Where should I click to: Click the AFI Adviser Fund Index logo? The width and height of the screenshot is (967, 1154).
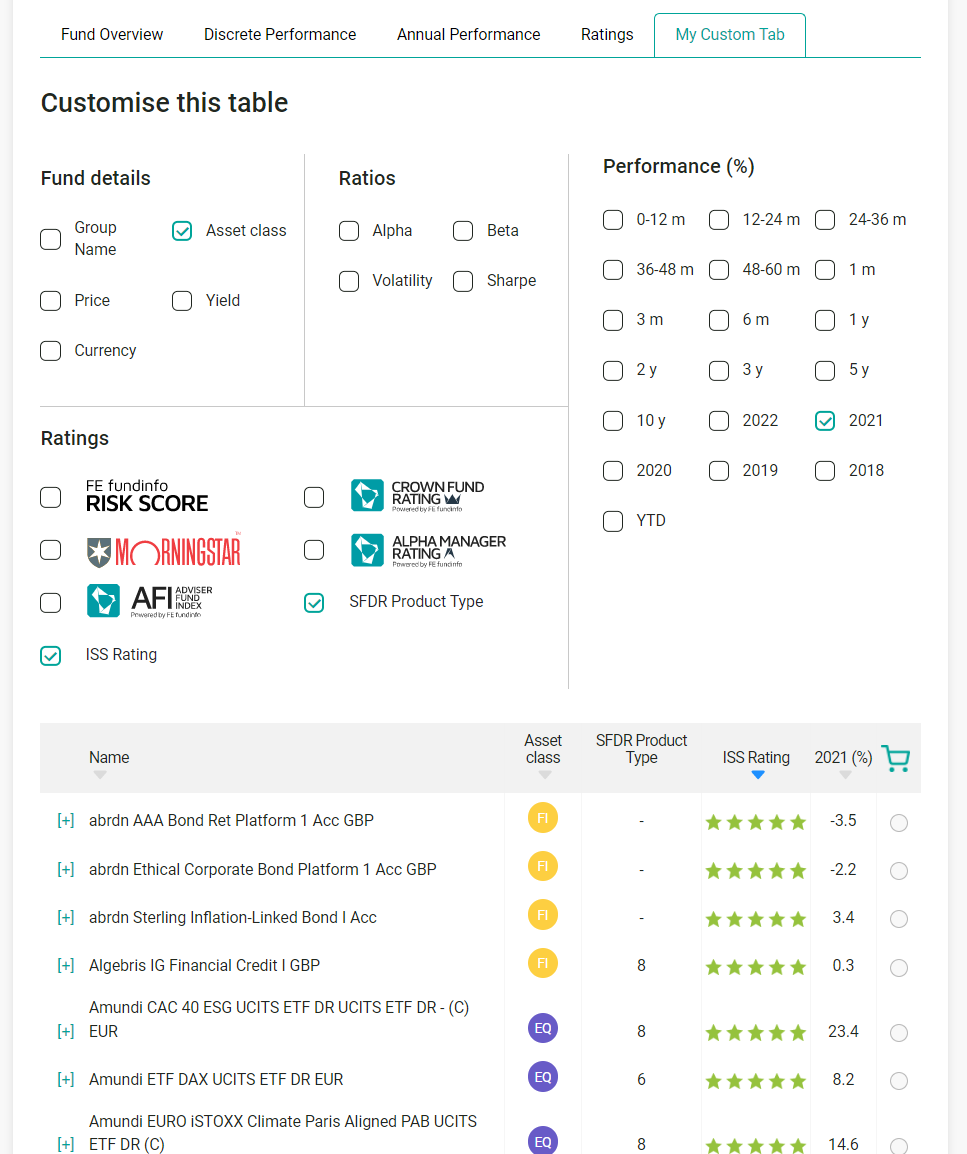pyautogui.click(x=149, y=601)
